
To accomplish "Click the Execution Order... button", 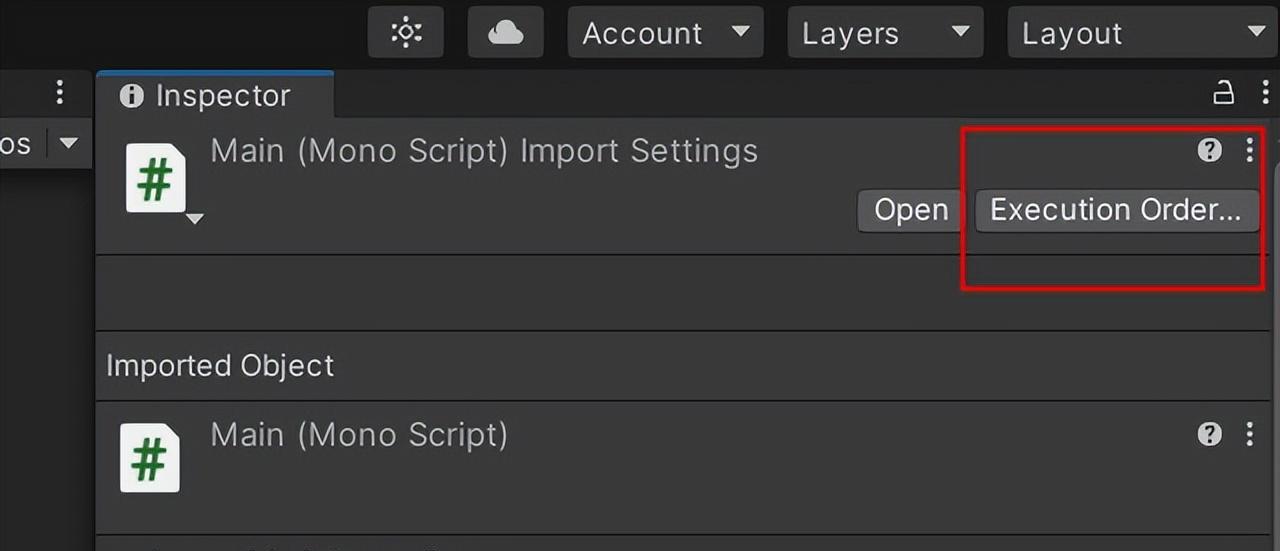I will 1117,210.
